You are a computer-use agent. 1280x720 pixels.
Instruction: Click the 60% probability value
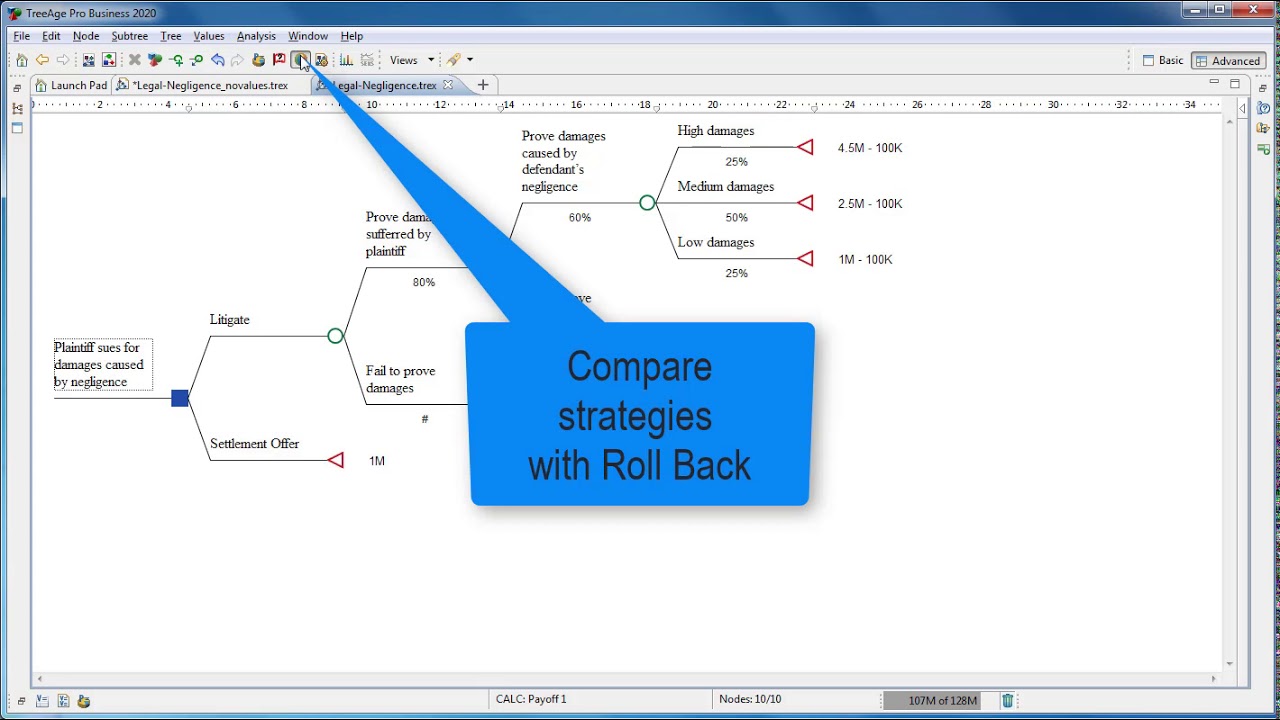point(580,218)
